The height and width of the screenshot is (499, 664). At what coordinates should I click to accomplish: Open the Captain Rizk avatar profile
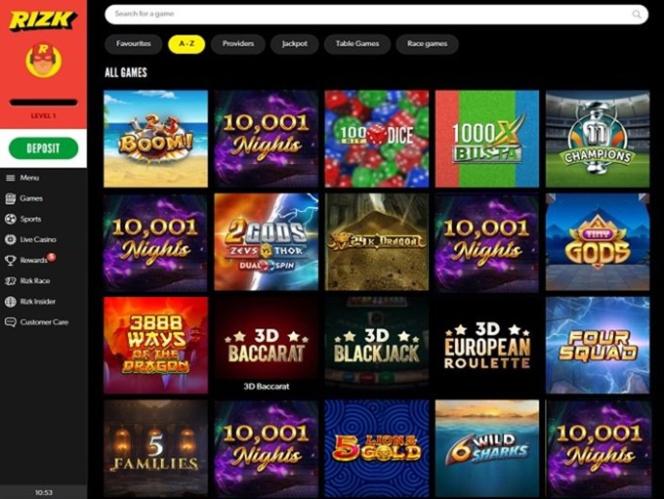click(43, 61)
